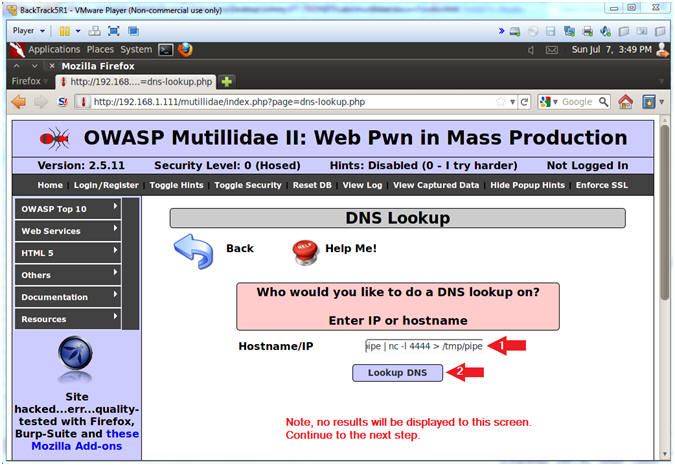Screen dimensions: 675x466
Task: Open the Places menu
Action: 100,49
